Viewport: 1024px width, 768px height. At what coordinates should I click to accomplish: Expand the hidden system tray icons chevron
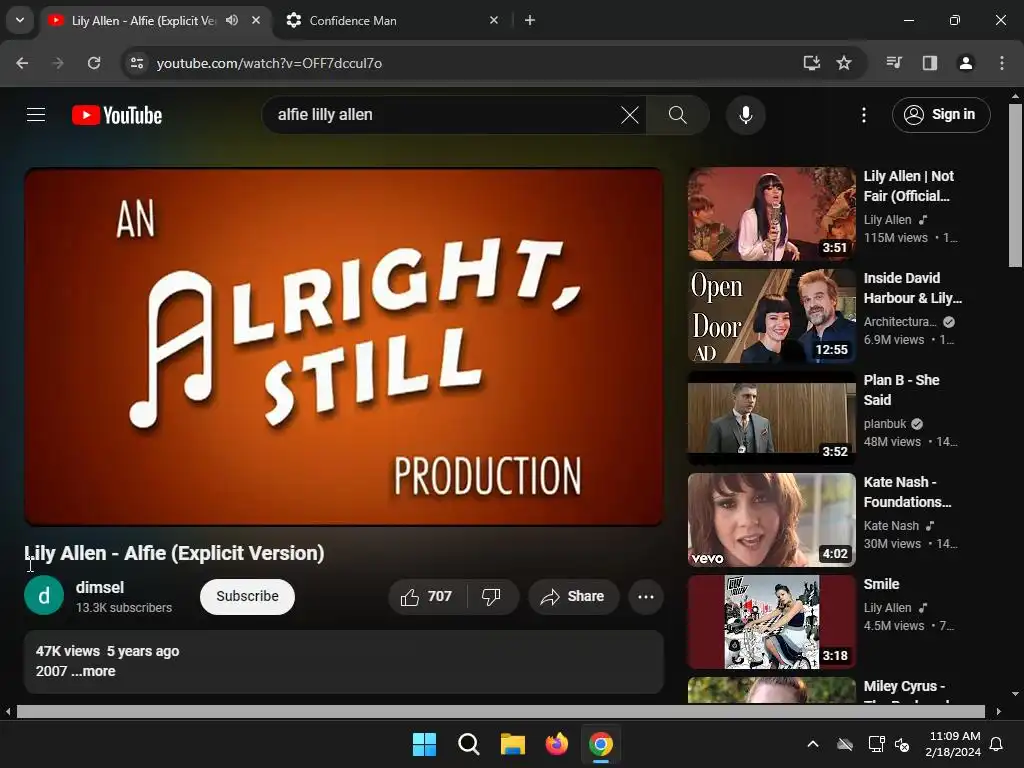coord(812,744)
